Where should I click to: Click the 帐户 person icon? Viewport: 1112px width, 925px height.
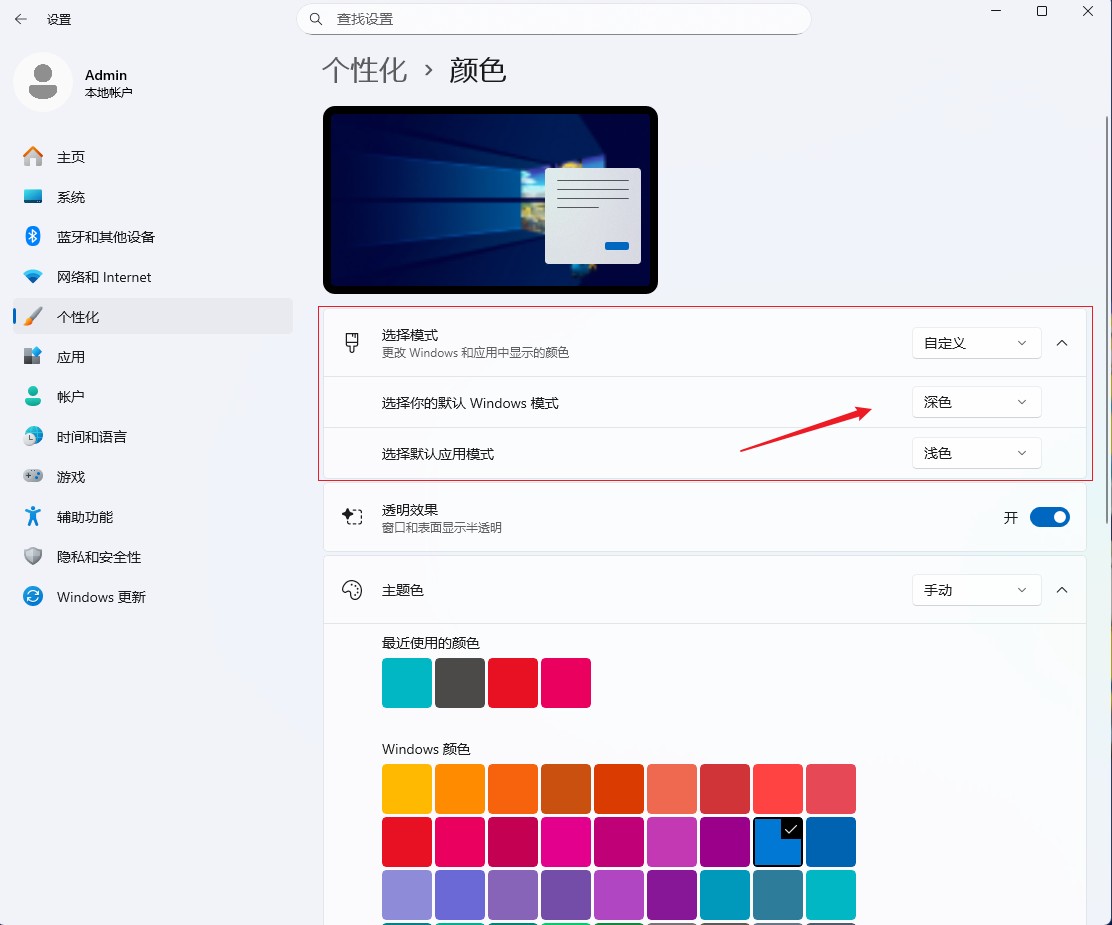click(x=33, y=397)
